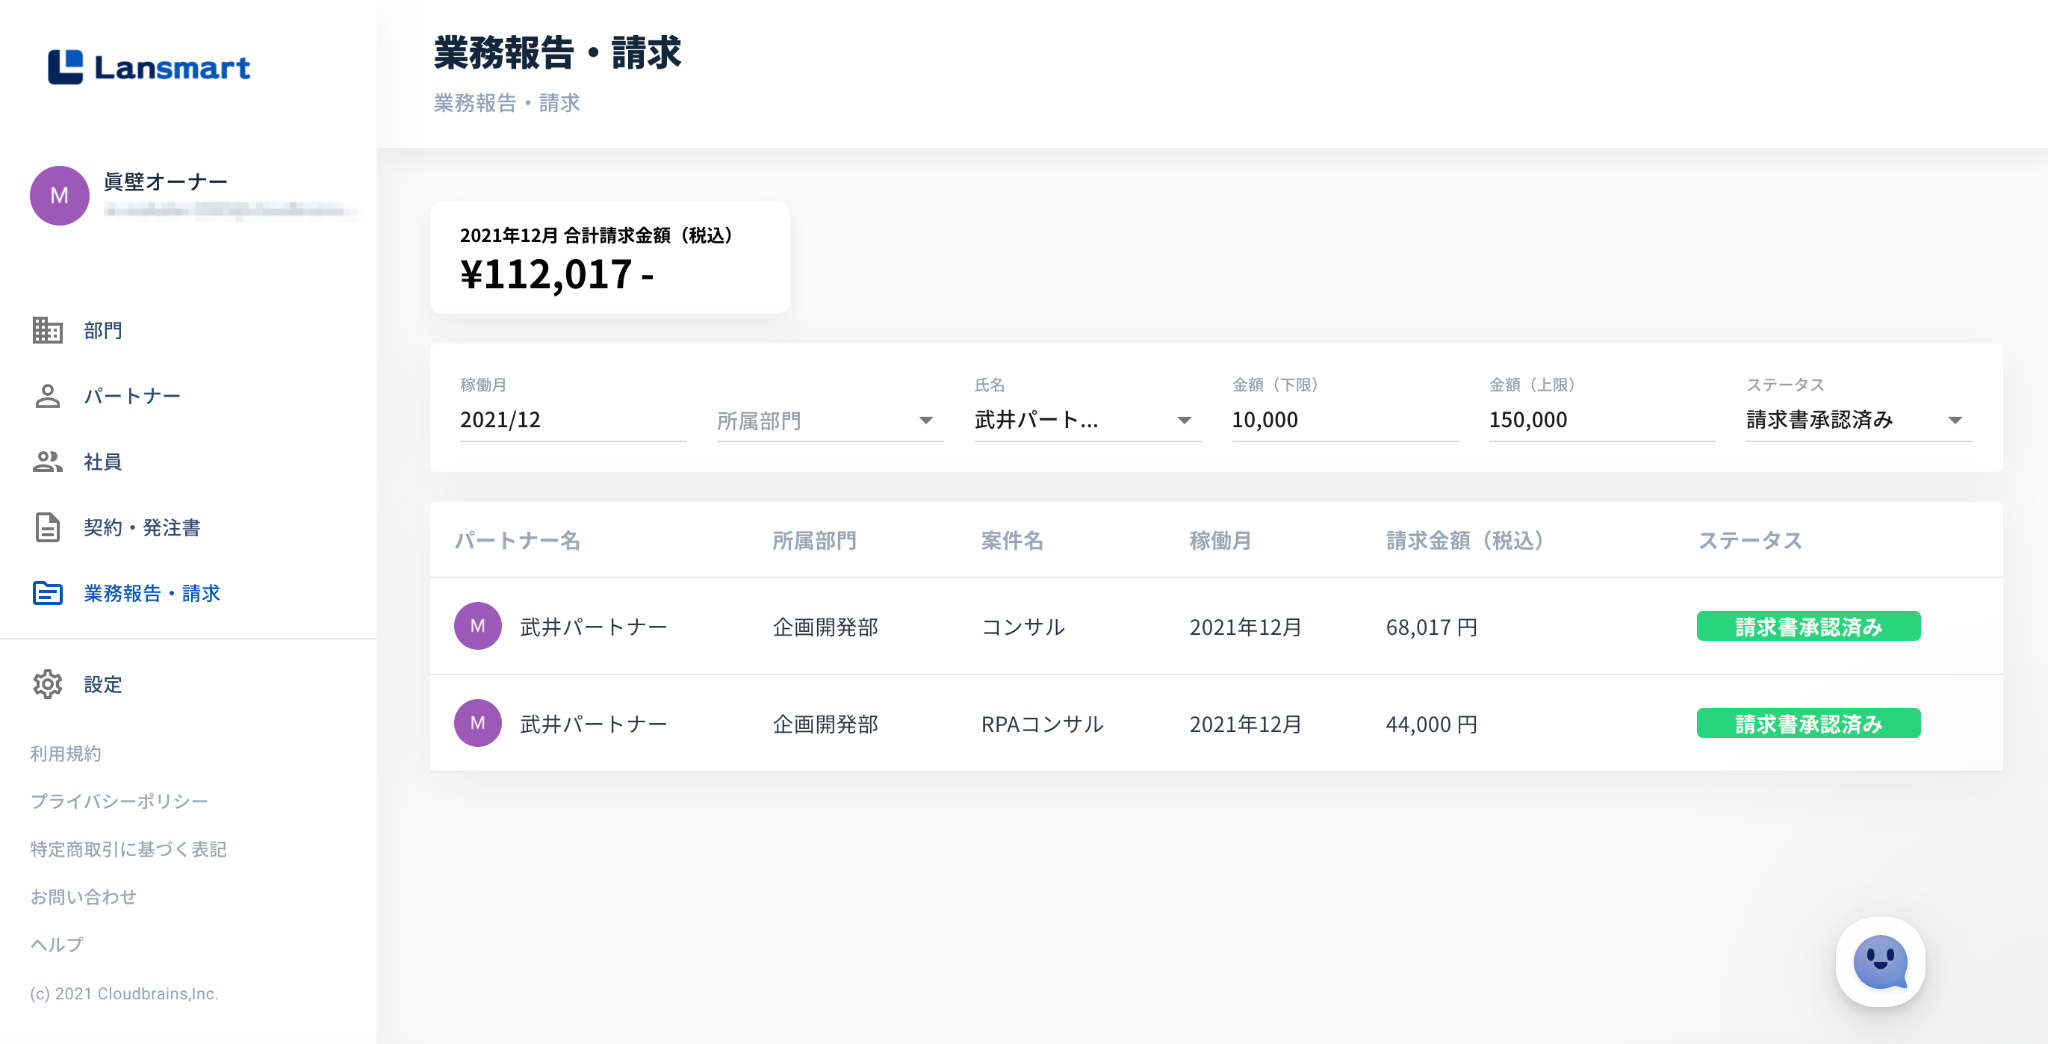Open the 眞壁オーナー profile avatar
The height and width of the screenshot is (1044, 2048).
click(x=60, y=196)
